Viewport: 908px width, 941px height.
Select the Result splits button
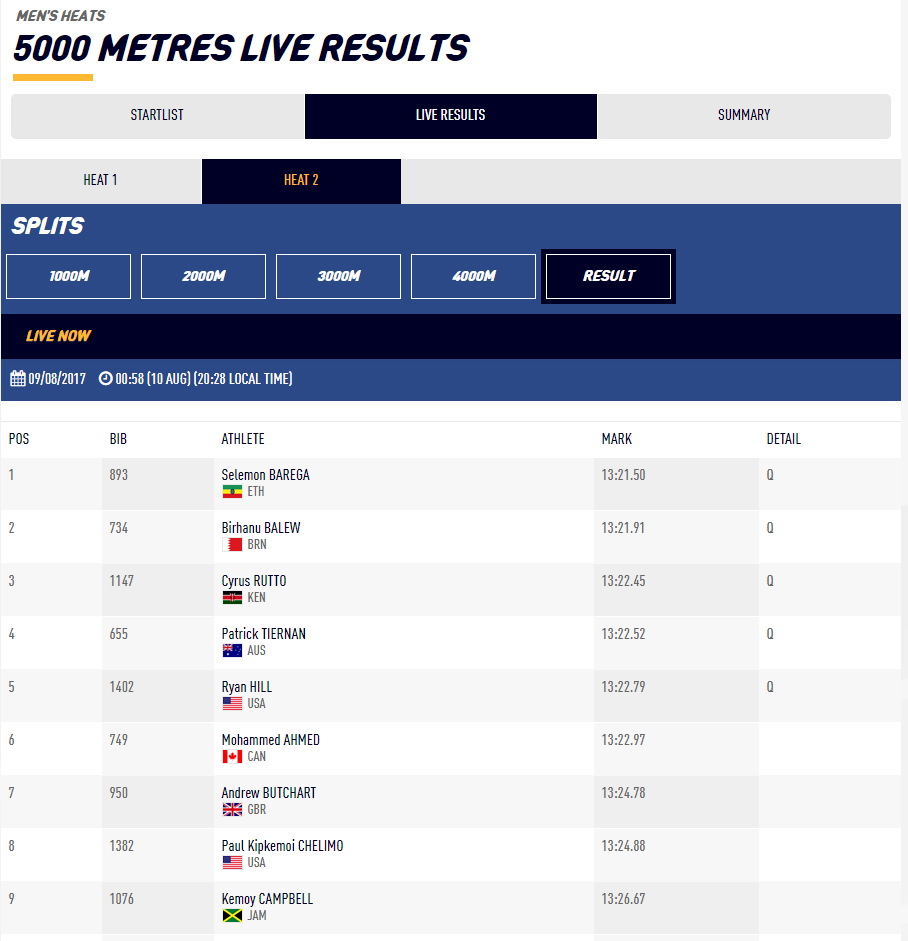pos(608,276)
